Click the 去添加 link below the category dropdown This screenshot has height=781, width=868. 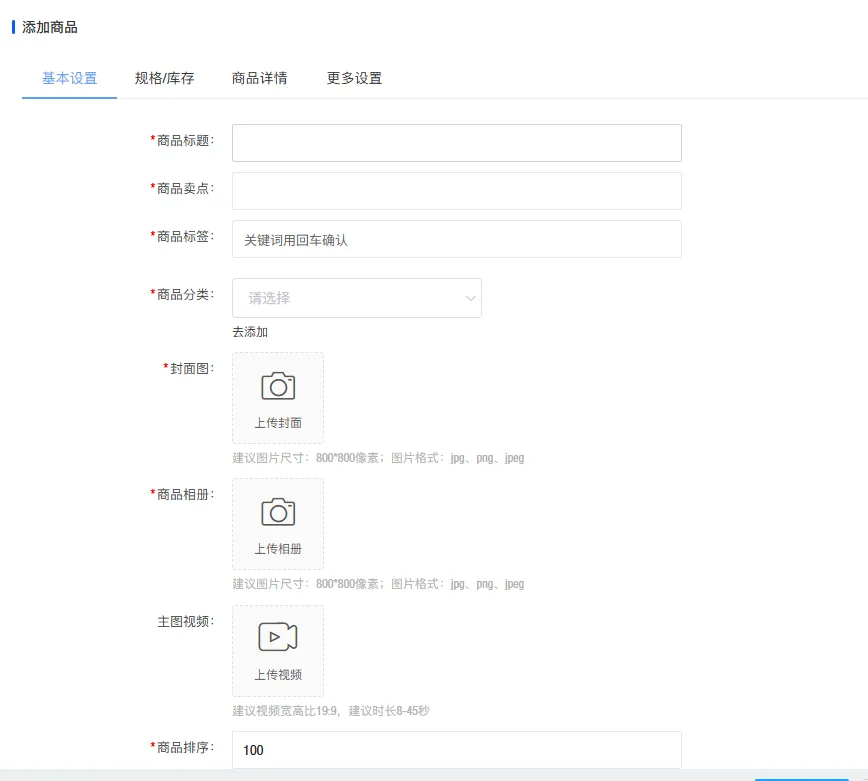point(248,331)
